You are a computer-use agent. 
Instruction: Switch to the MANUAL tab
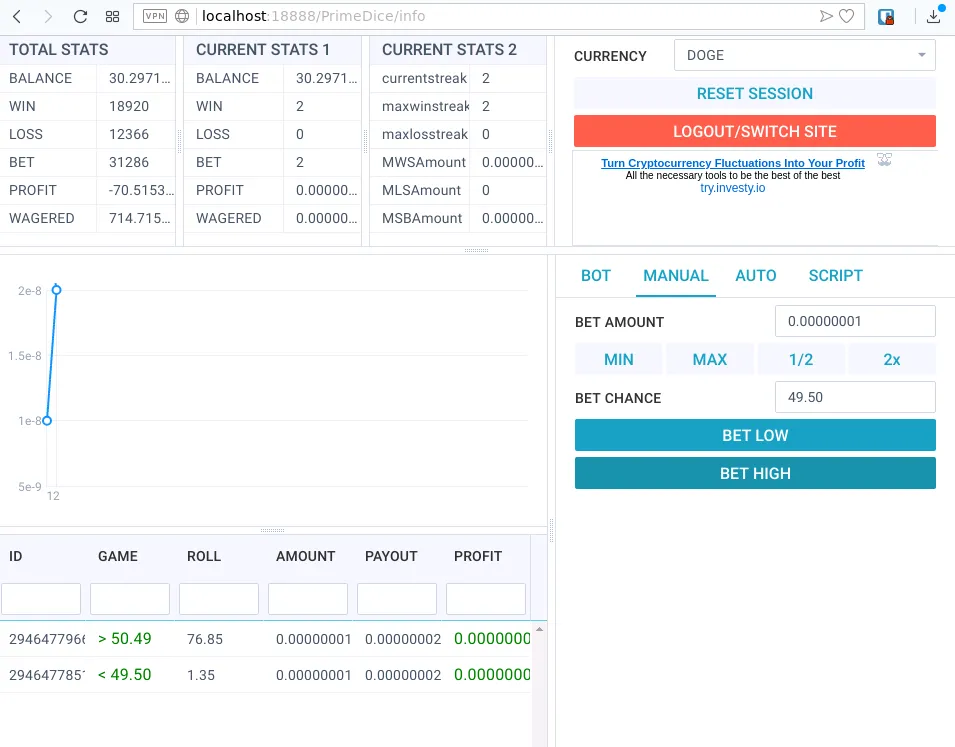(x=675, y=275)
